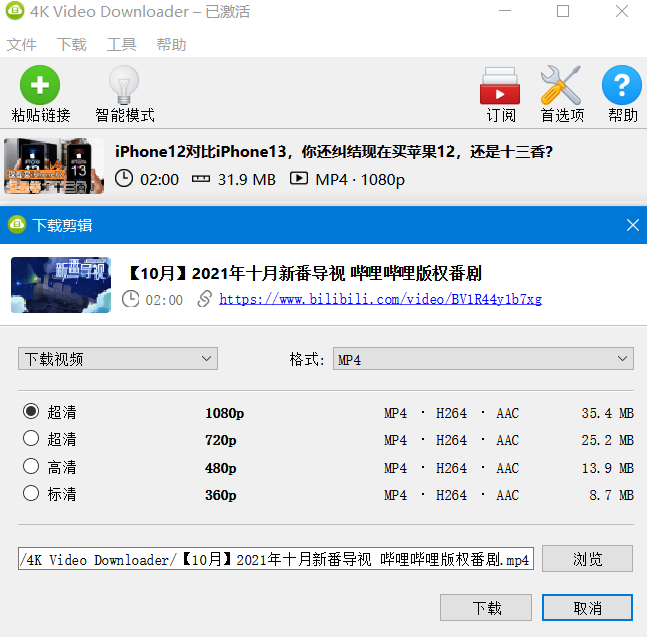Screen dimensions: 647x637
Task: Open the 格式 MP4 format dropdown
Action: [483, 359]
